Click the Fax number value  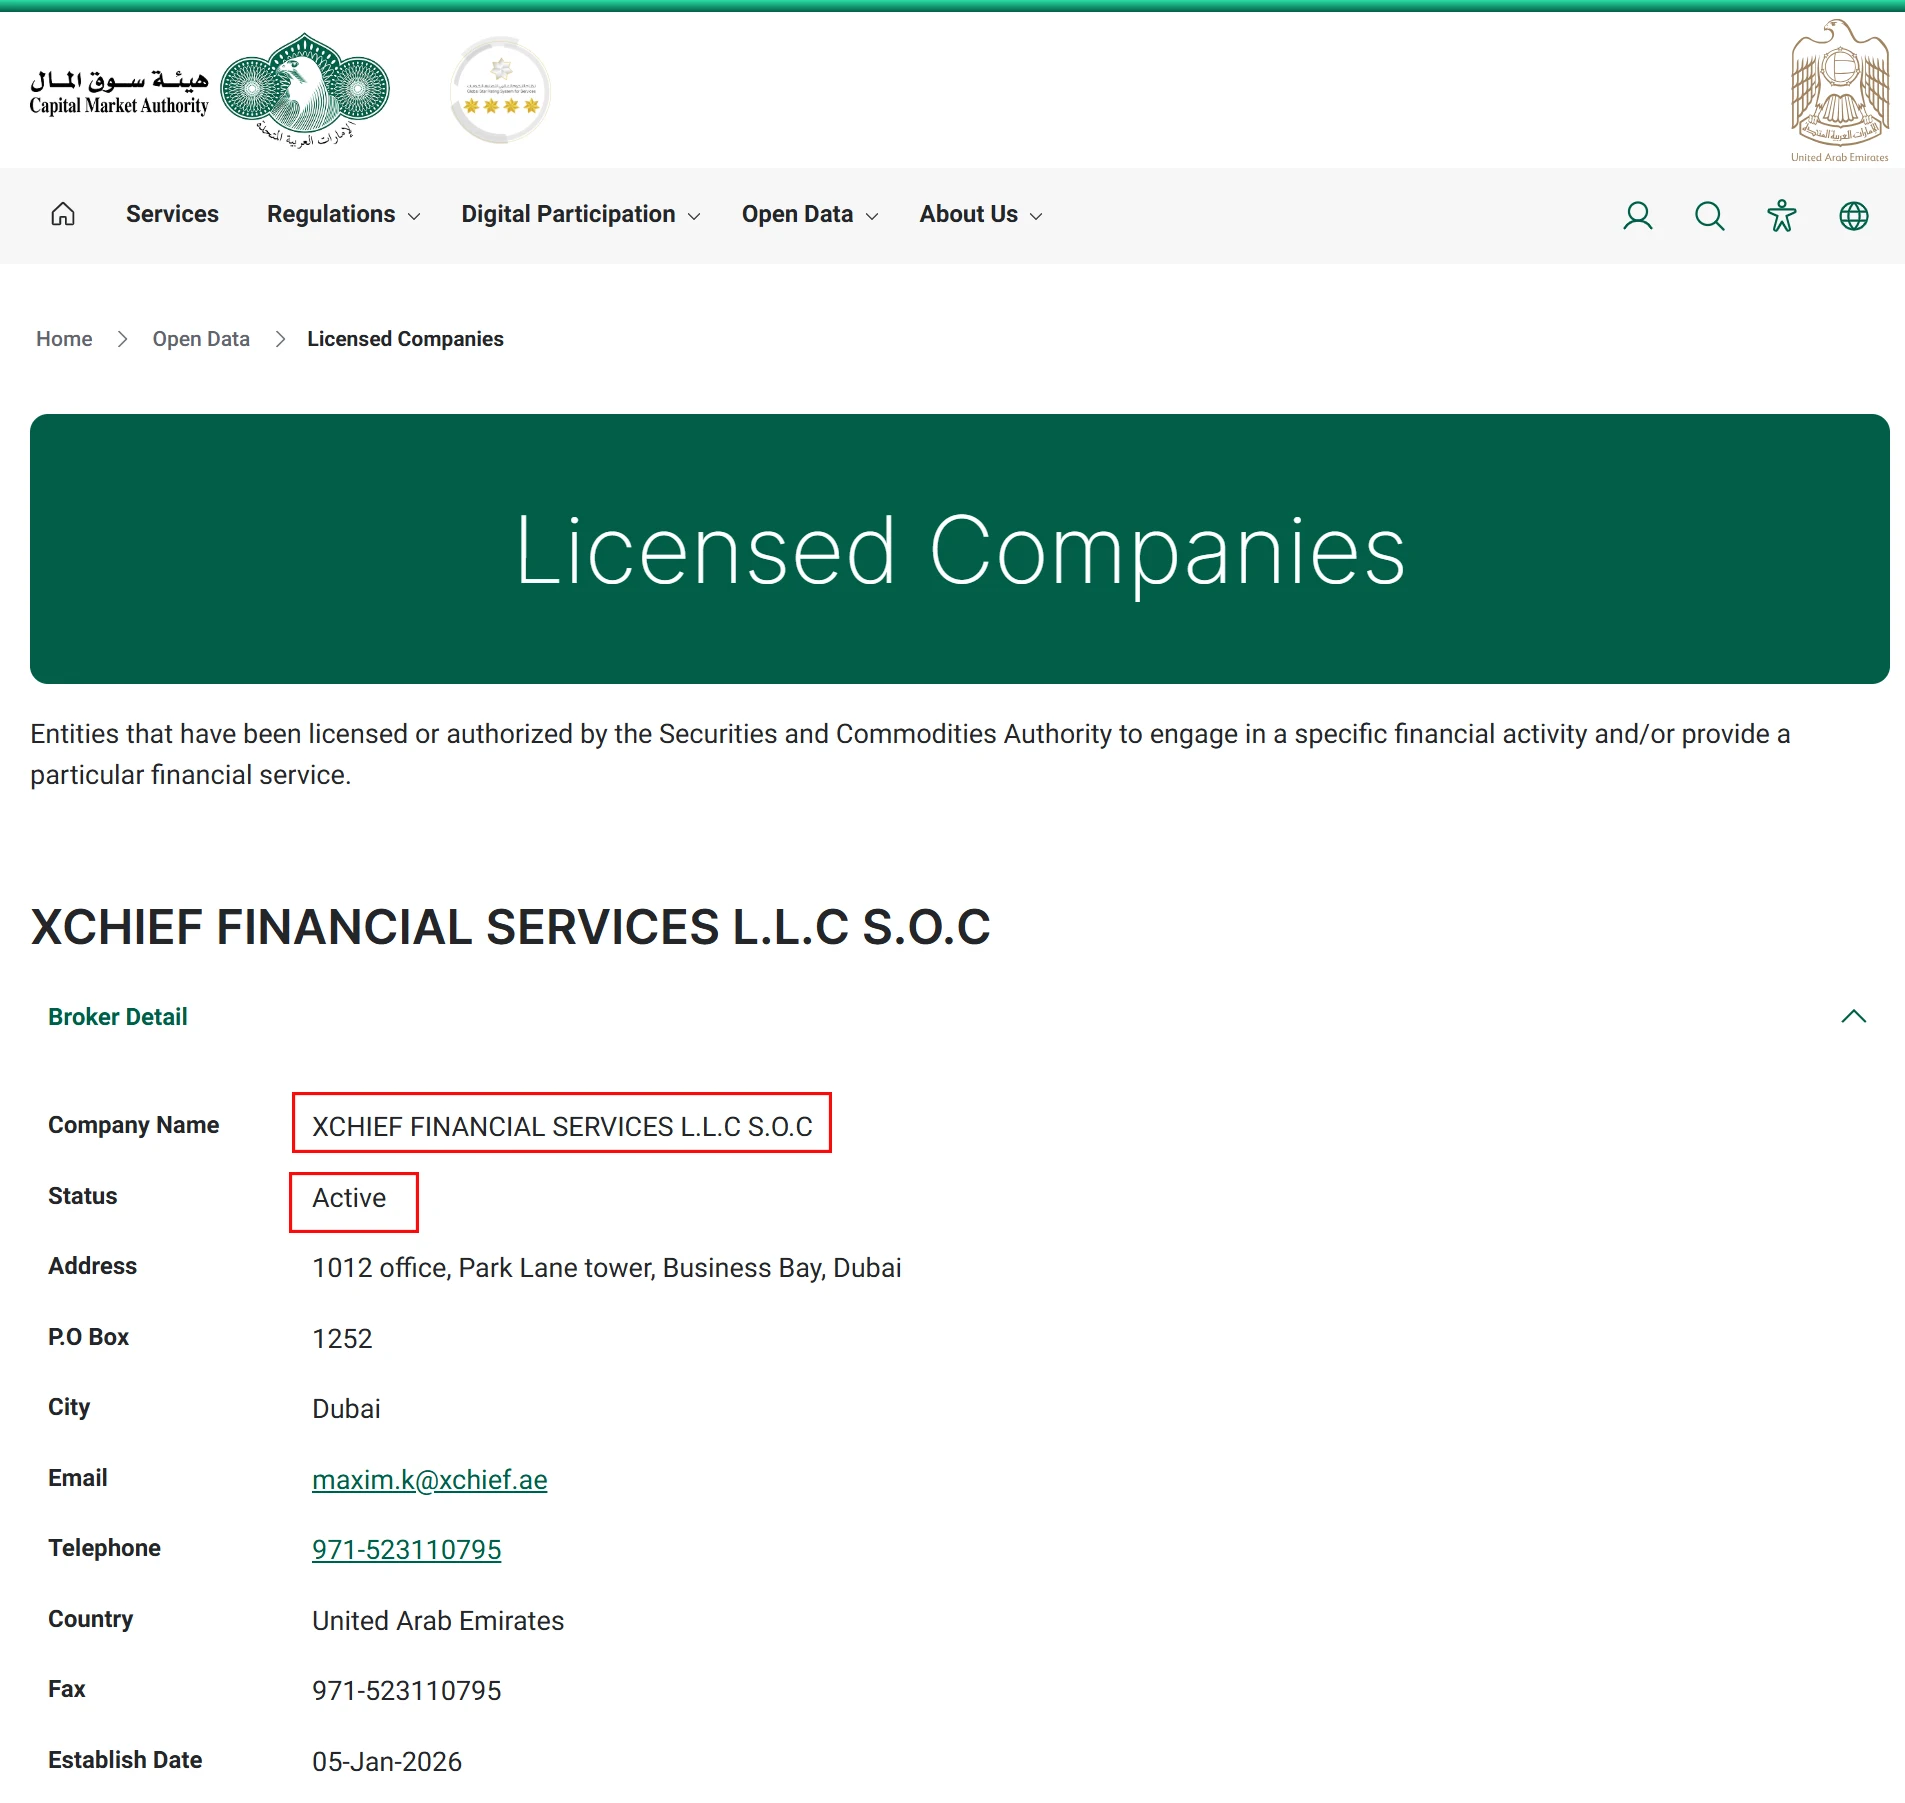tap(407, 1691)
